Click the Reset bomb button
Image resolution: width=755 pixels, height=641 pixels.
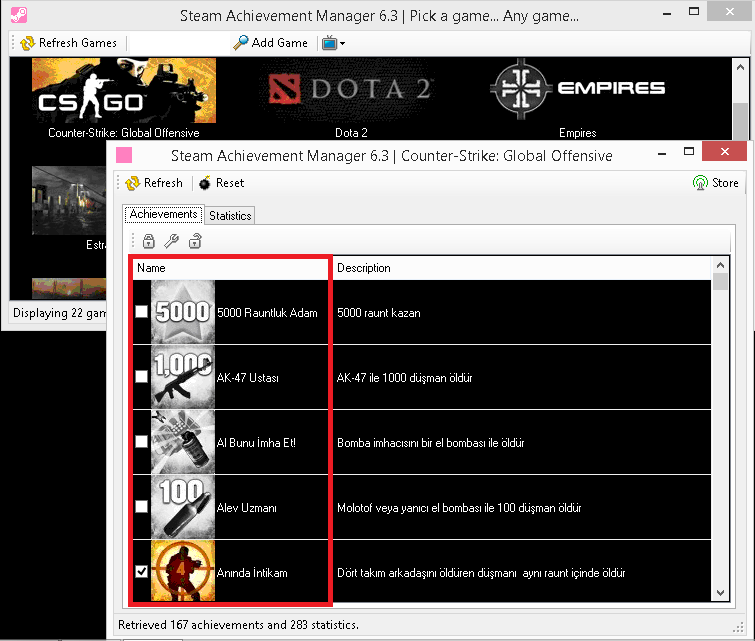point(221,183)
